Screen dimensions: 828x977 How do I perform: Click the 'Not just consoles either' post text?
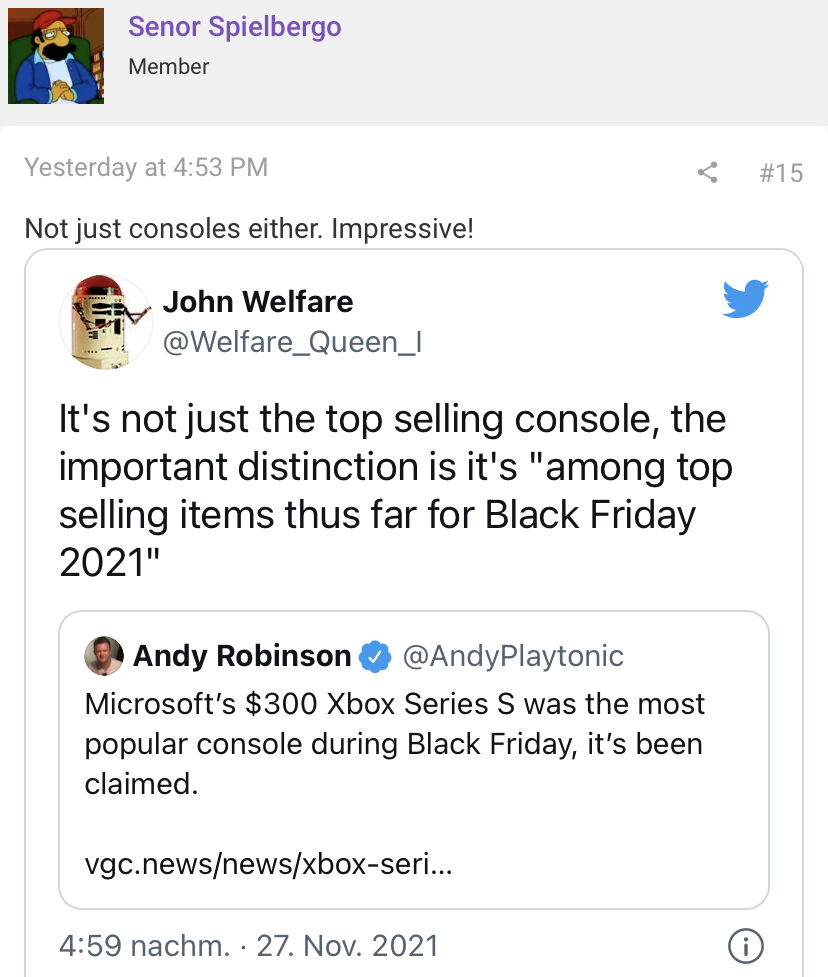[x=249, y=229]
